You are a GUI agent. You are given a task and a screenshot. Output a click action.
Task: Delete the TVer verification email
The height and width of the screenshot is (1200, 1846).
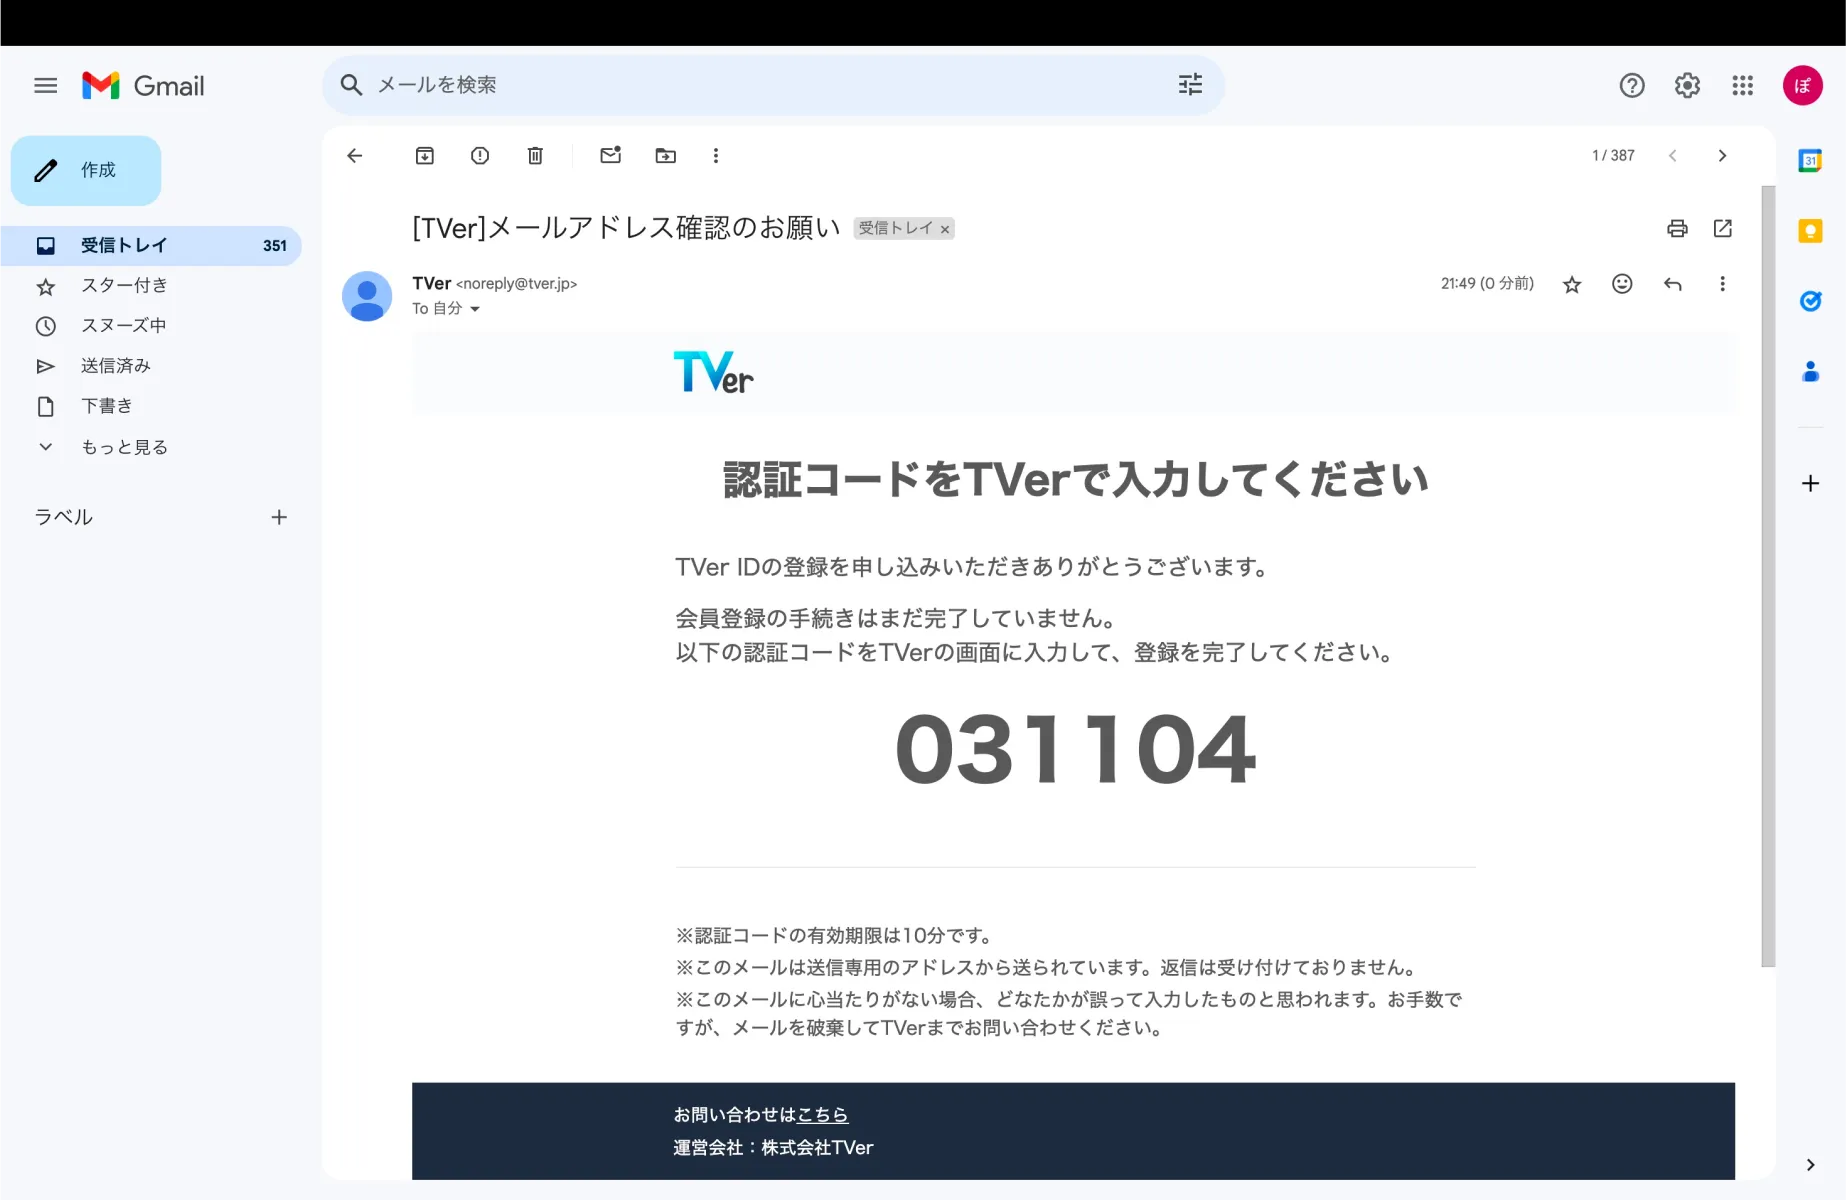click(535, 156)
